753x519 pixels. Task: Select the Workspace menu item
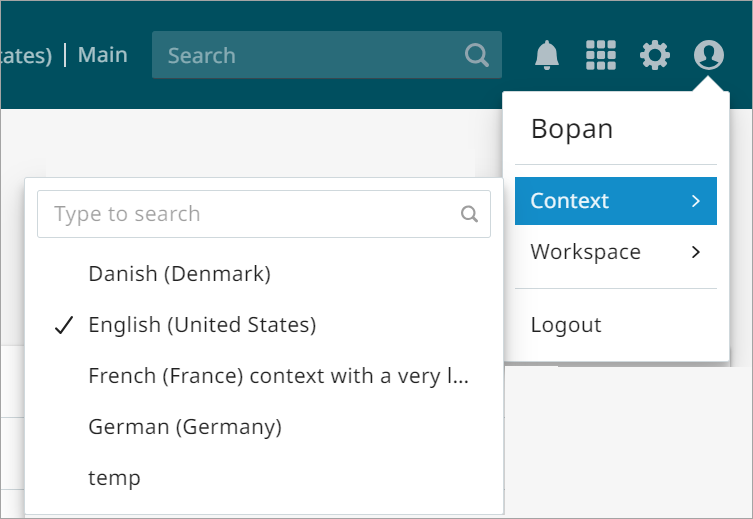(586, 252)
